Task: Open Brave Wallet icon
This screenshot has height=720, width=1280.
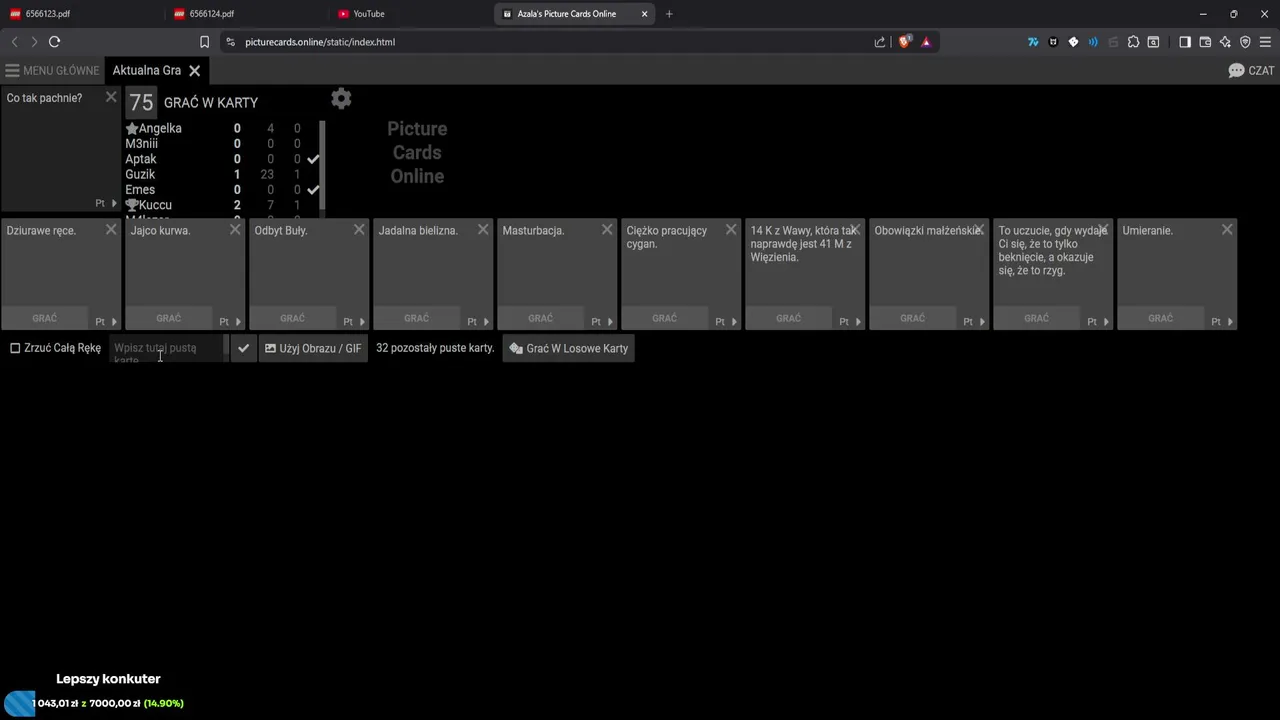Action: 1205,42
